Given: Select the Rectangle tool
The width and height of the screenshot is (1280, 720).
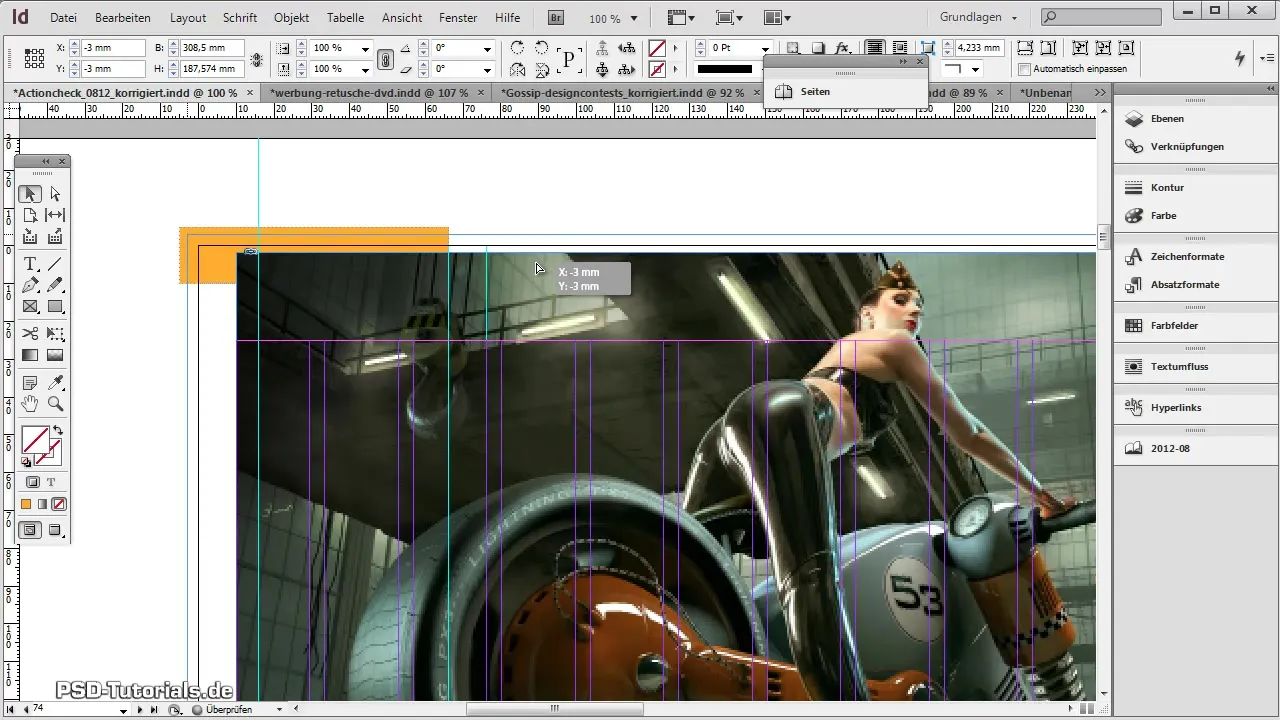Looking at the screenshot, I should pyautogui.click(x=55, y=307).
